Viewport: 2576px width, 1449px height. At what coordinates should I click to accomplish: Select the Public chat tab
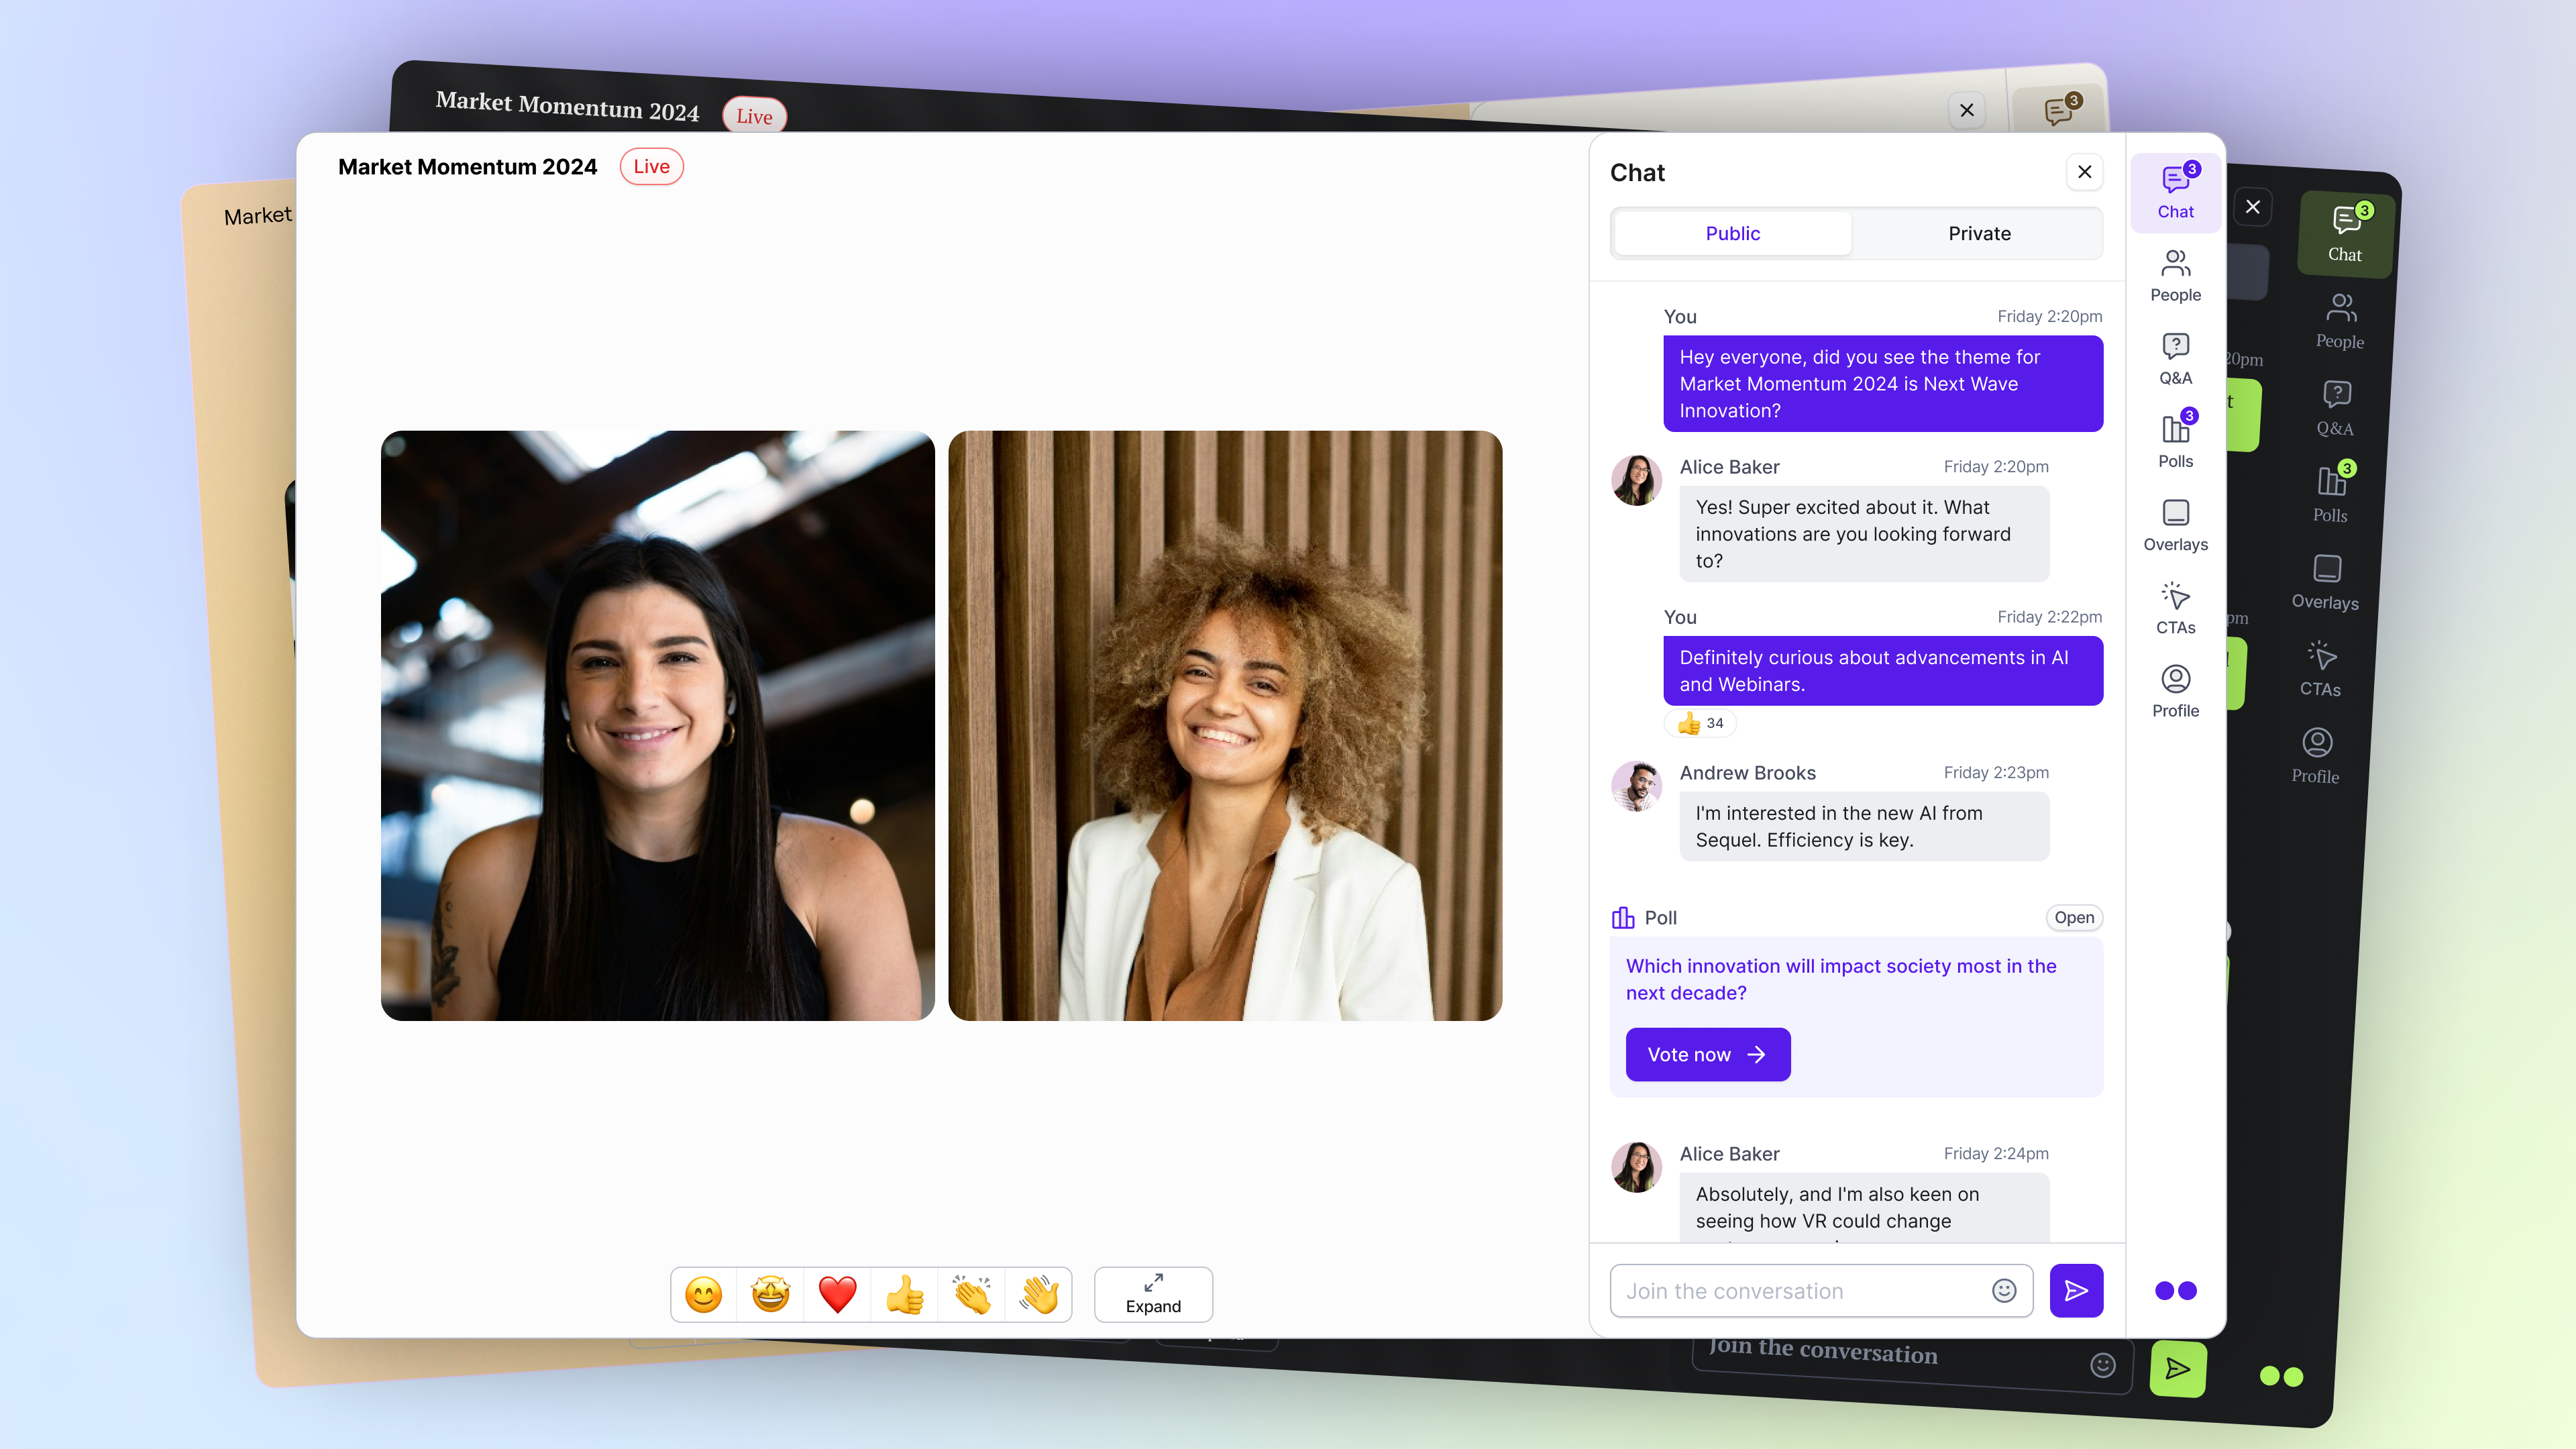tap(1732, 233)
